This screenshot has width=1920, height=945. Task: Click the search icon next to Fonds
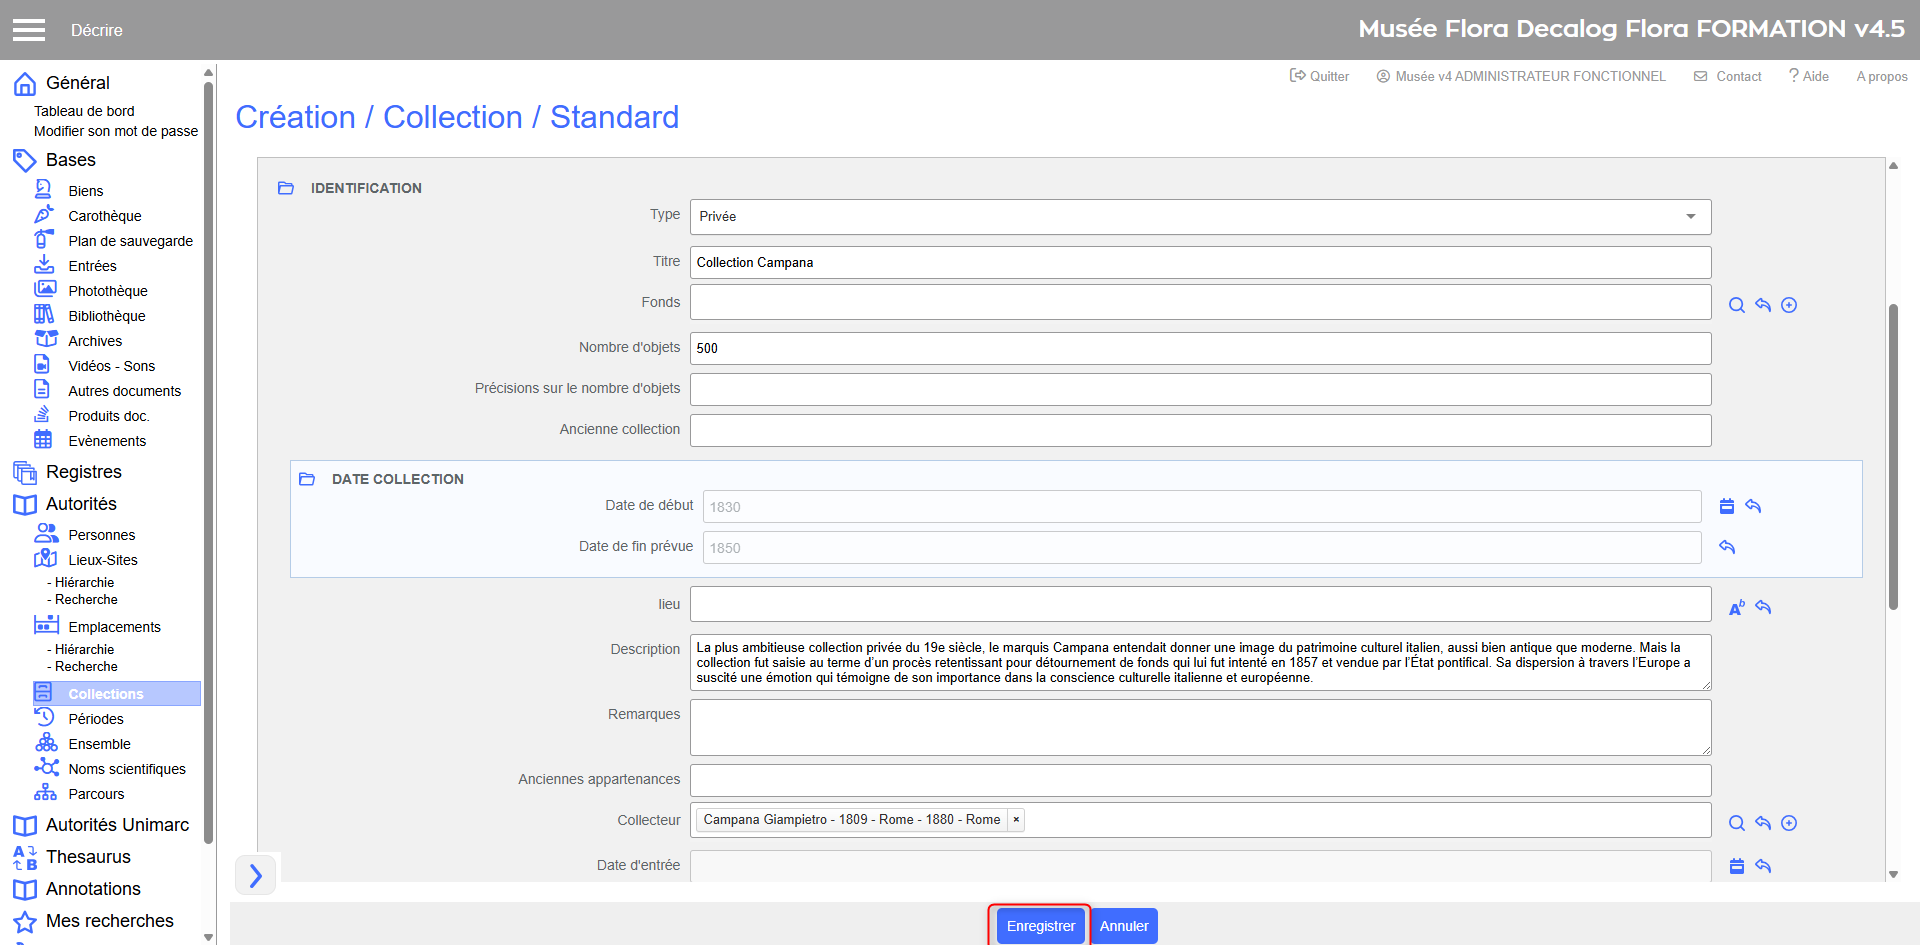pos(1737,305)
